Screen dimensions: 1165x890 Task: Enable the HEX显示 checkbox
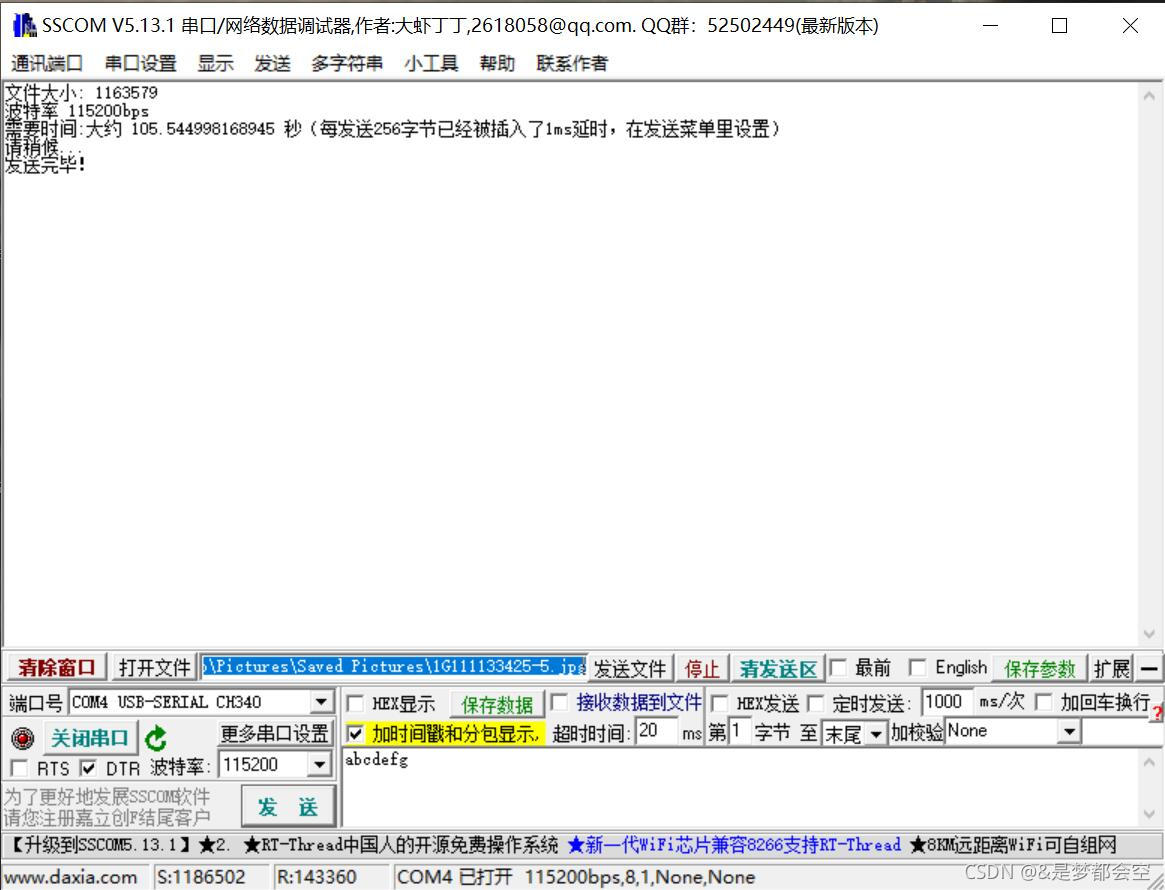coord(356,702)
